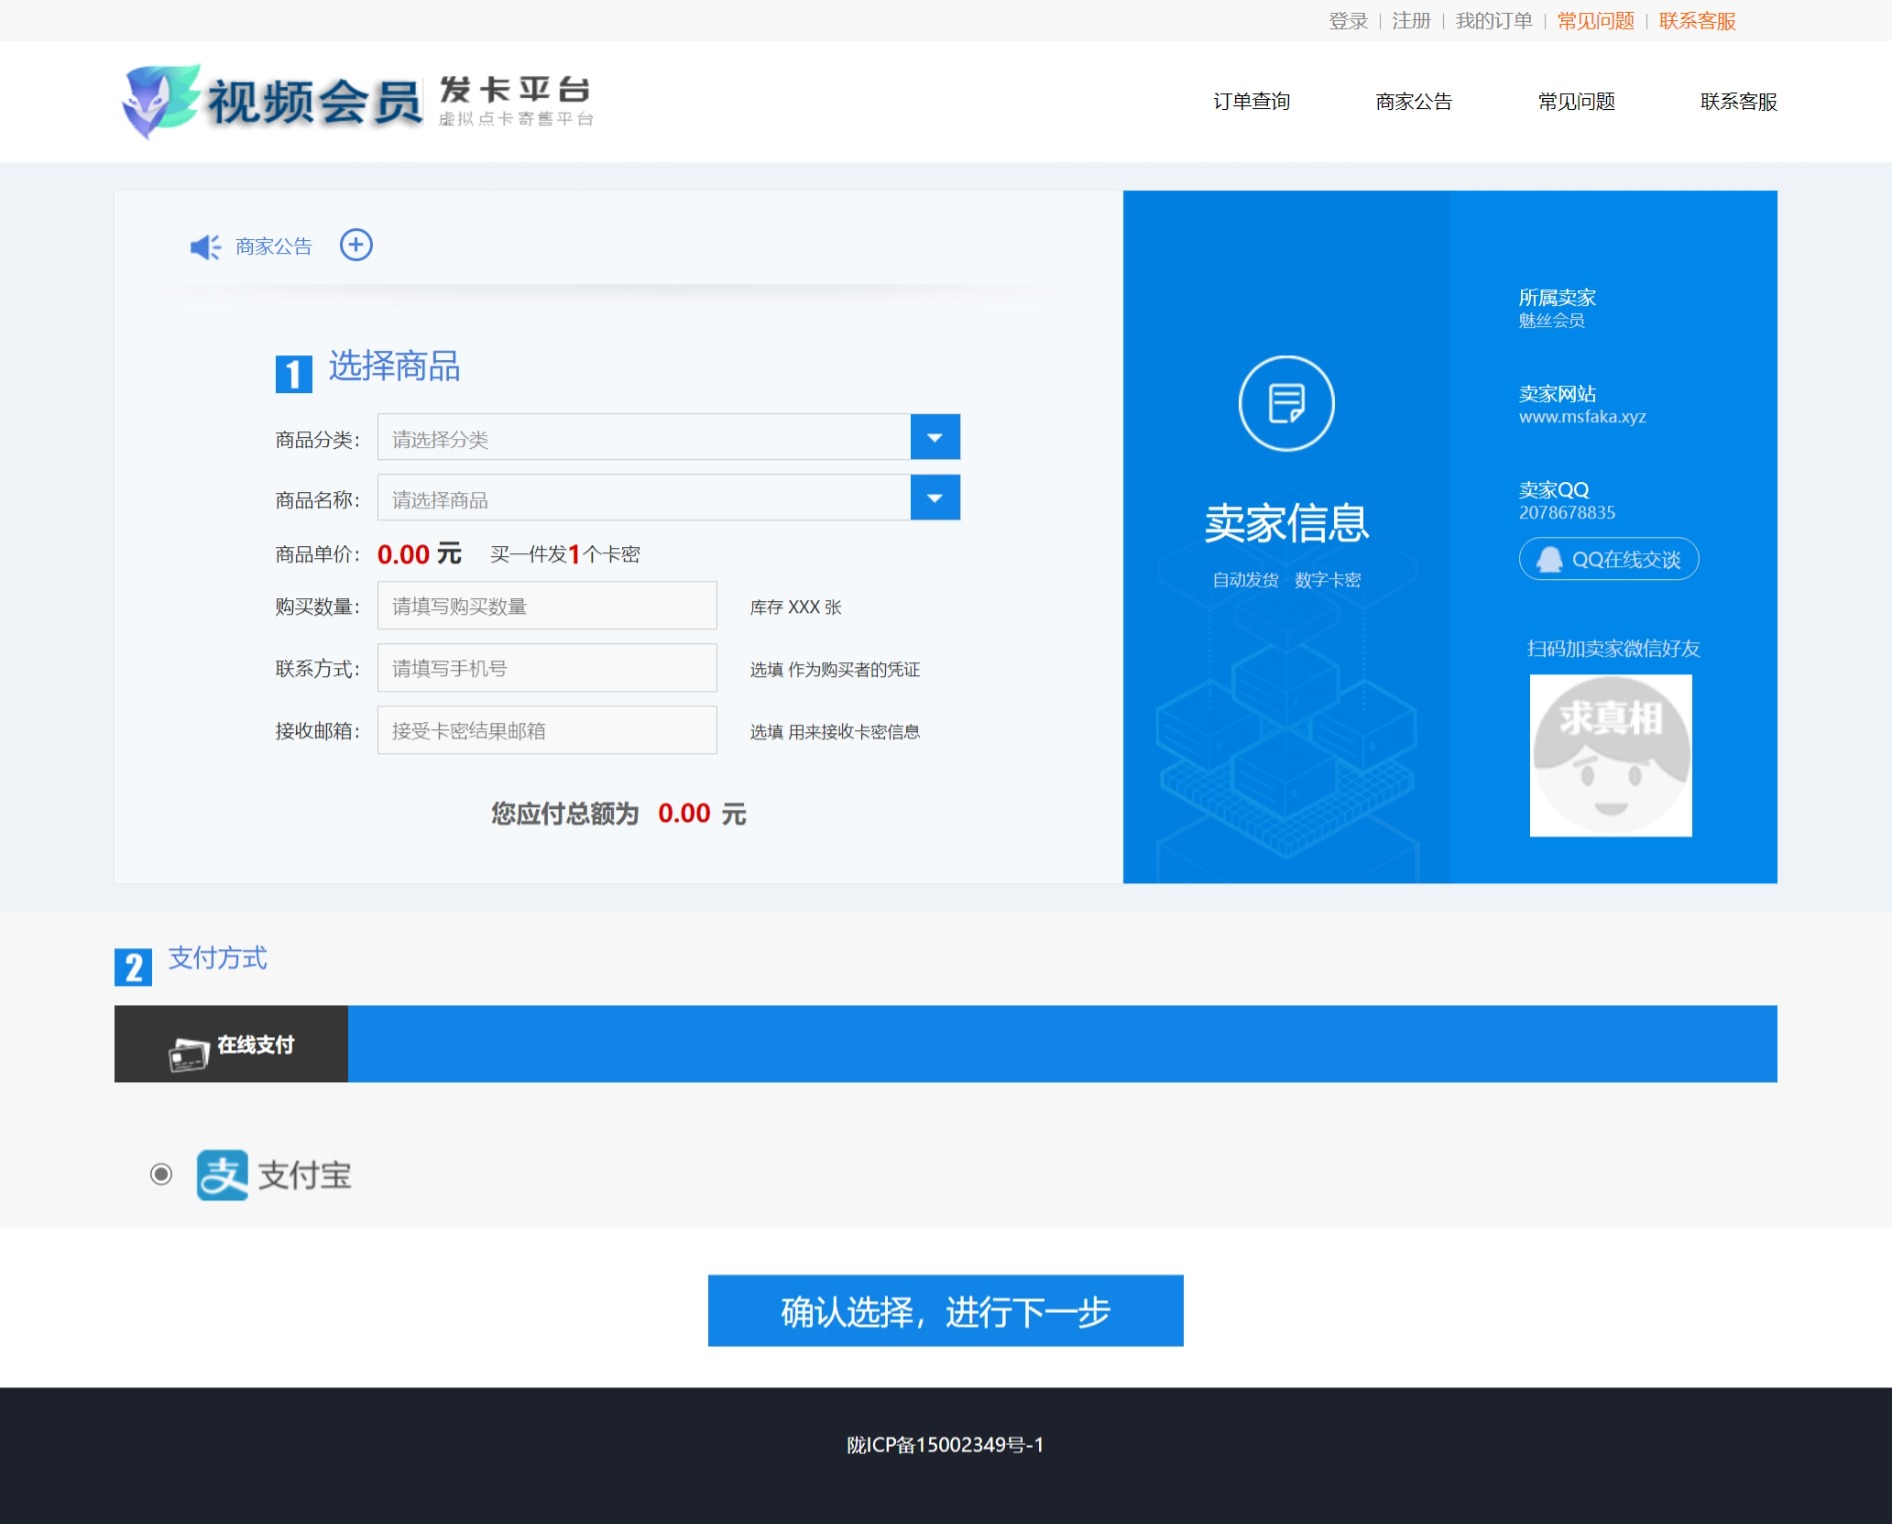Click the 商家公告 label beside speaker
The image size is (1892, 1524).
pos(274,246)
